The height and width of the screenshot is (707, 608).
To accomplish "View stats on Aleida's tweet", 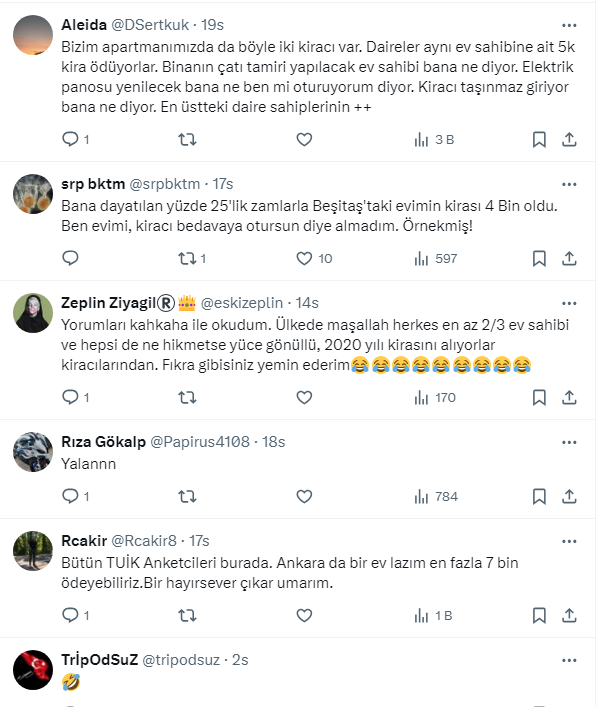I will [433, 139].
